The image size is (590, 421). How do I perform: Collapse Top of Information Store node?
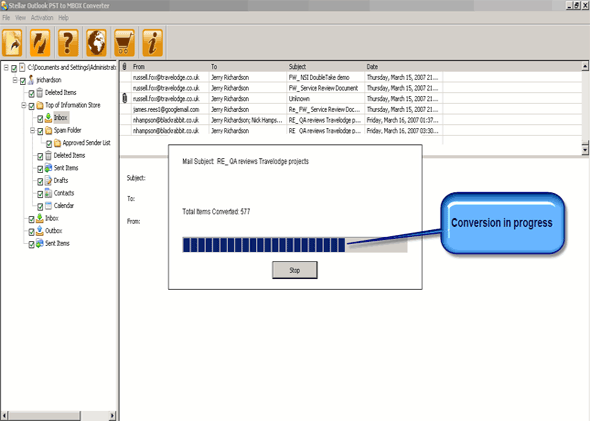[x=23, y=105]
